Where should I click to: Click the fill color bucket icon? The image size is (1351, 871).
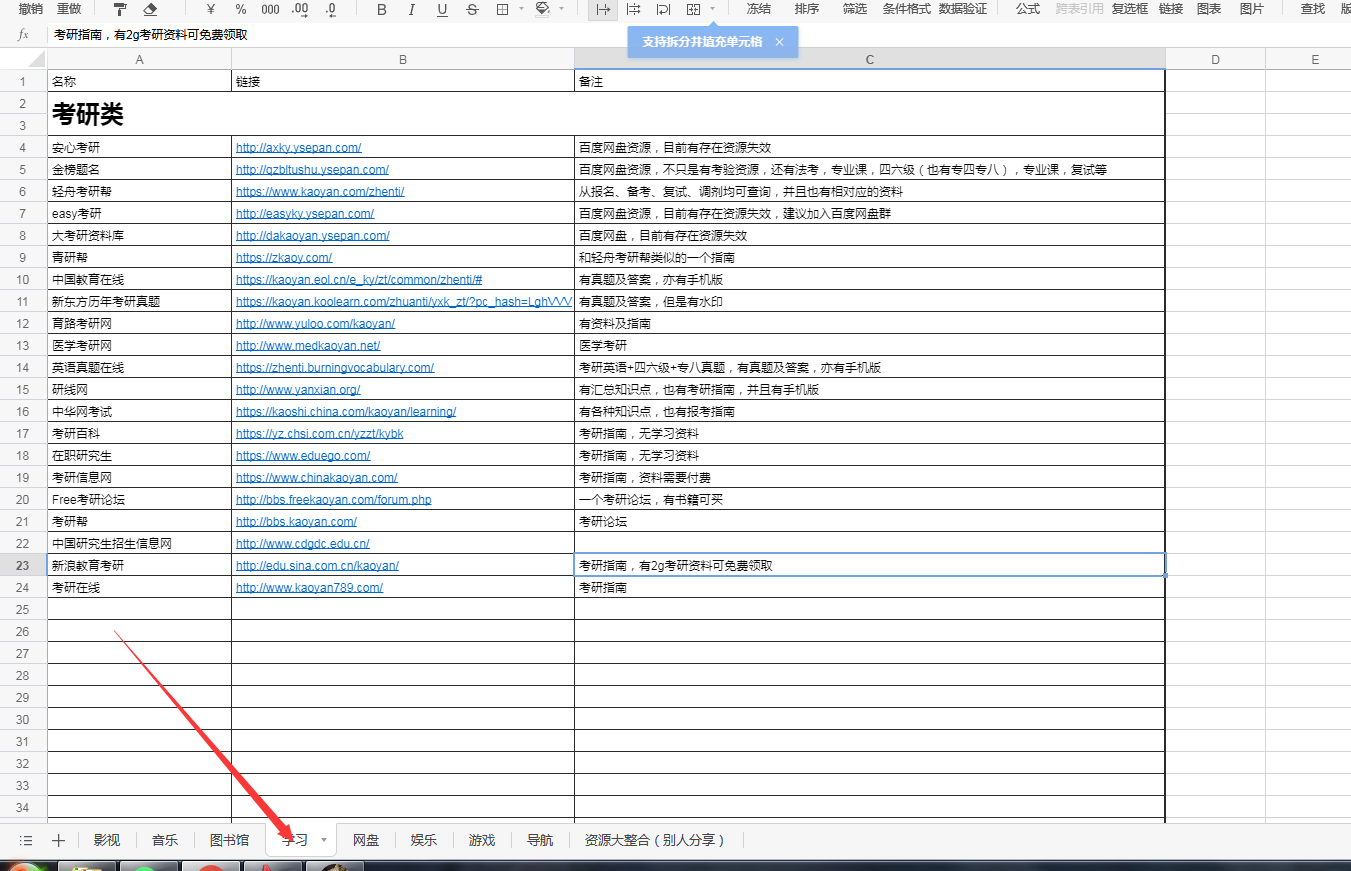tap(543, 9)
